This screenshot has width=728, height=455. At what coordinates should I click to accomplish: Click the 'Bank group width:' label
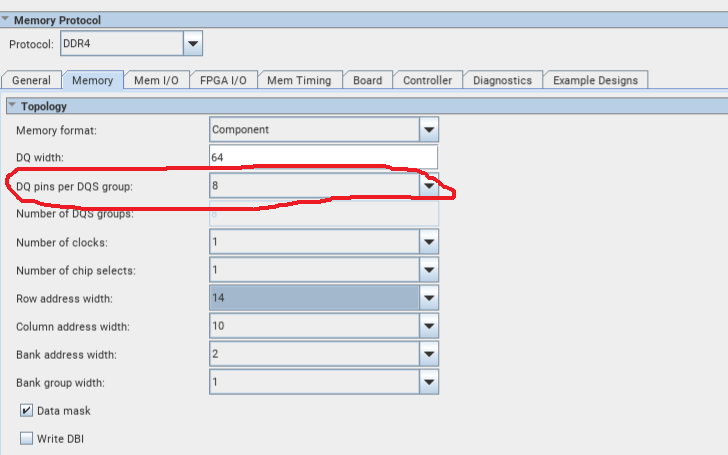[x=60, y=383]
